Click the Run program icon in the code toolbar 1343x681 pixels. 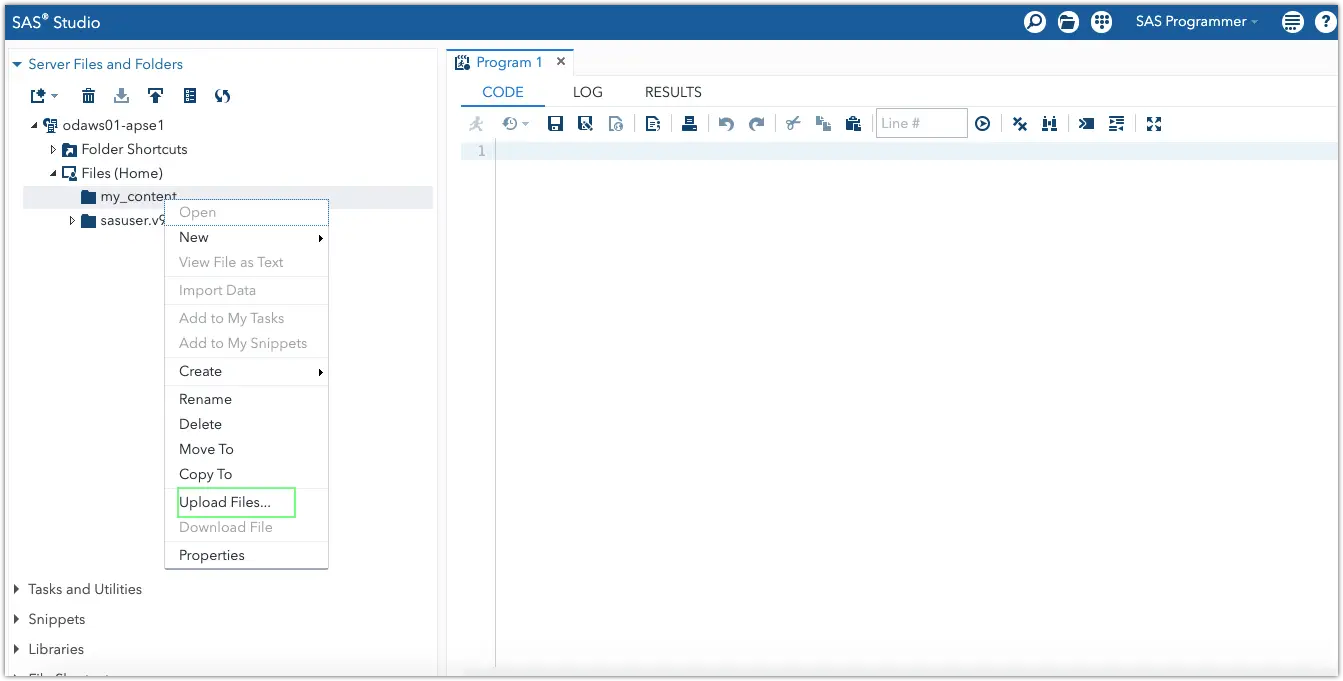[x=476, y=124]
